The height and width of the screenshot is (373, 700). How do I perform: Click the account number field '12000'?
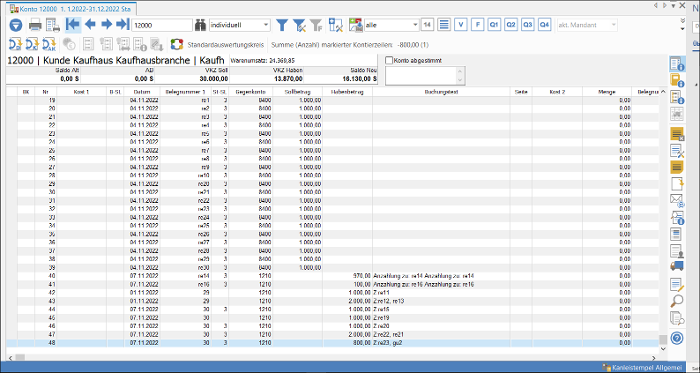point(162,25)
